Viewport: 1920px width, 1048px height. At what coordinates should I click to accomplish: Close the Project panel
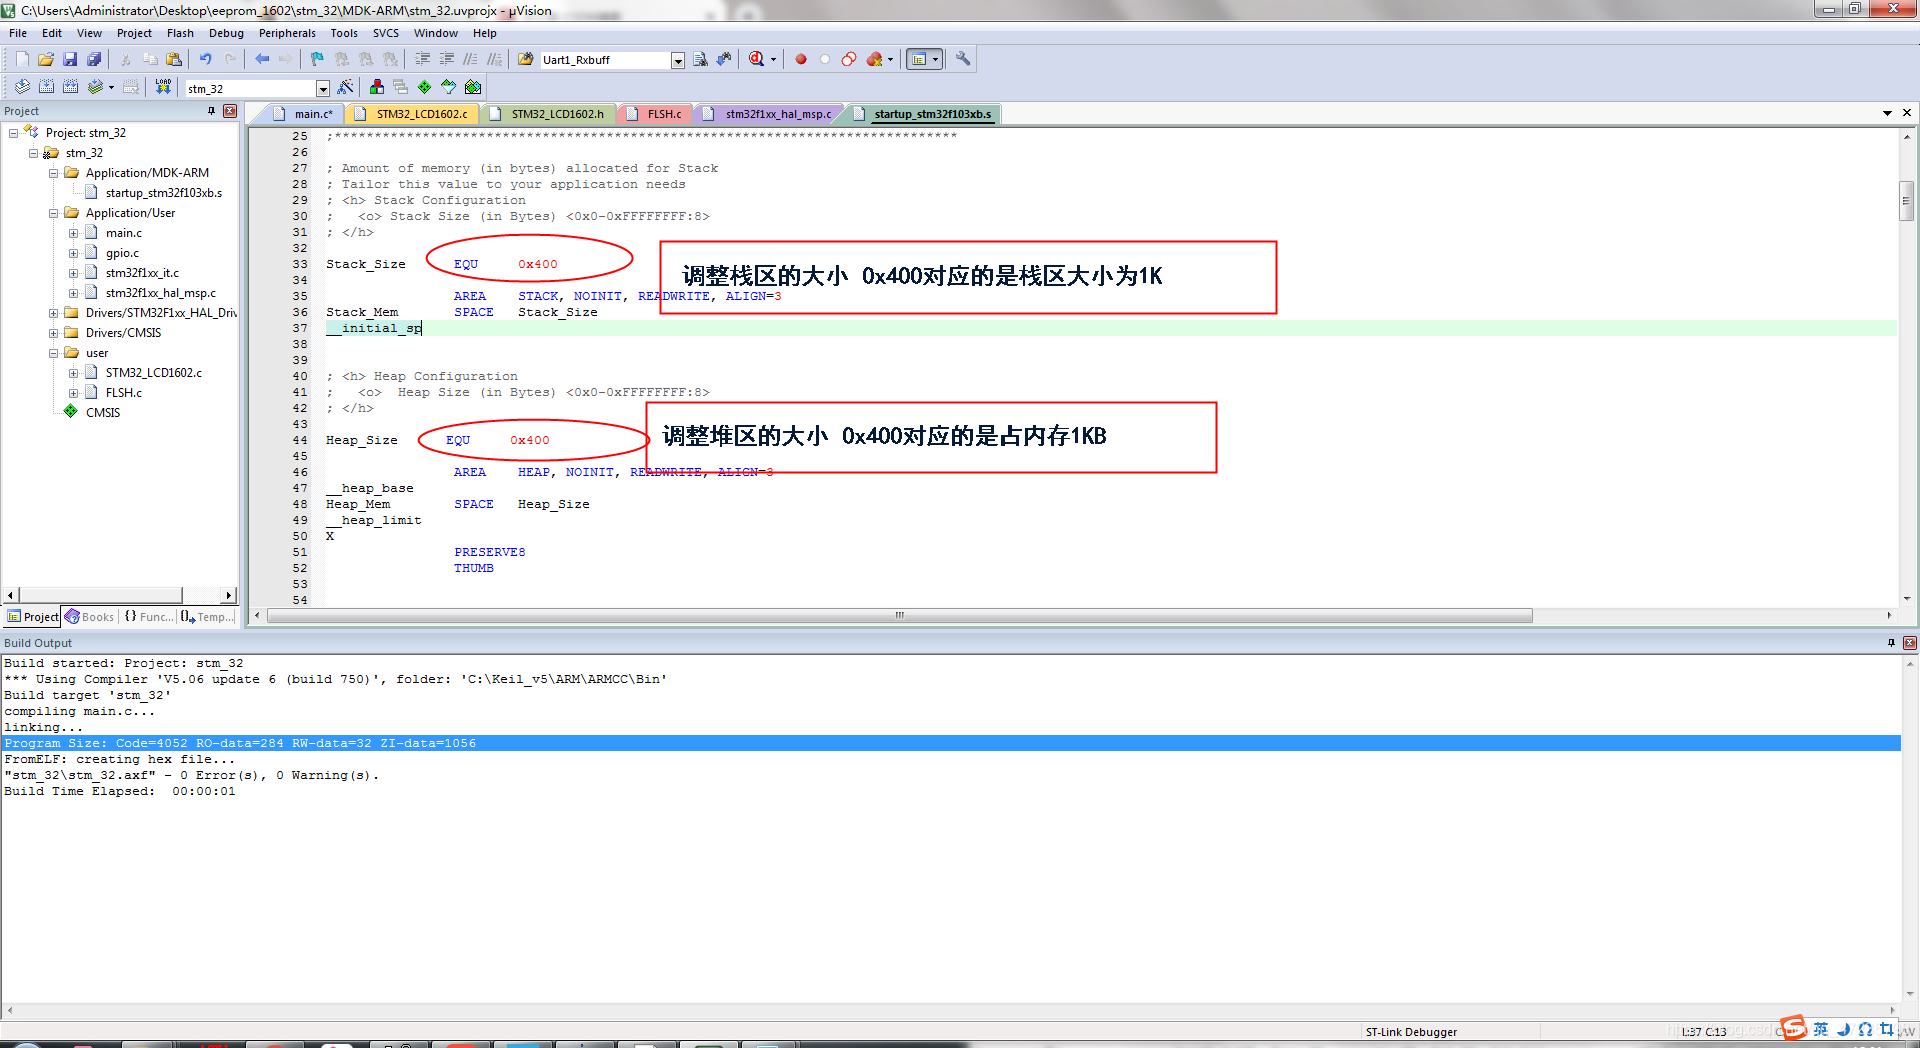coord(230,111)
